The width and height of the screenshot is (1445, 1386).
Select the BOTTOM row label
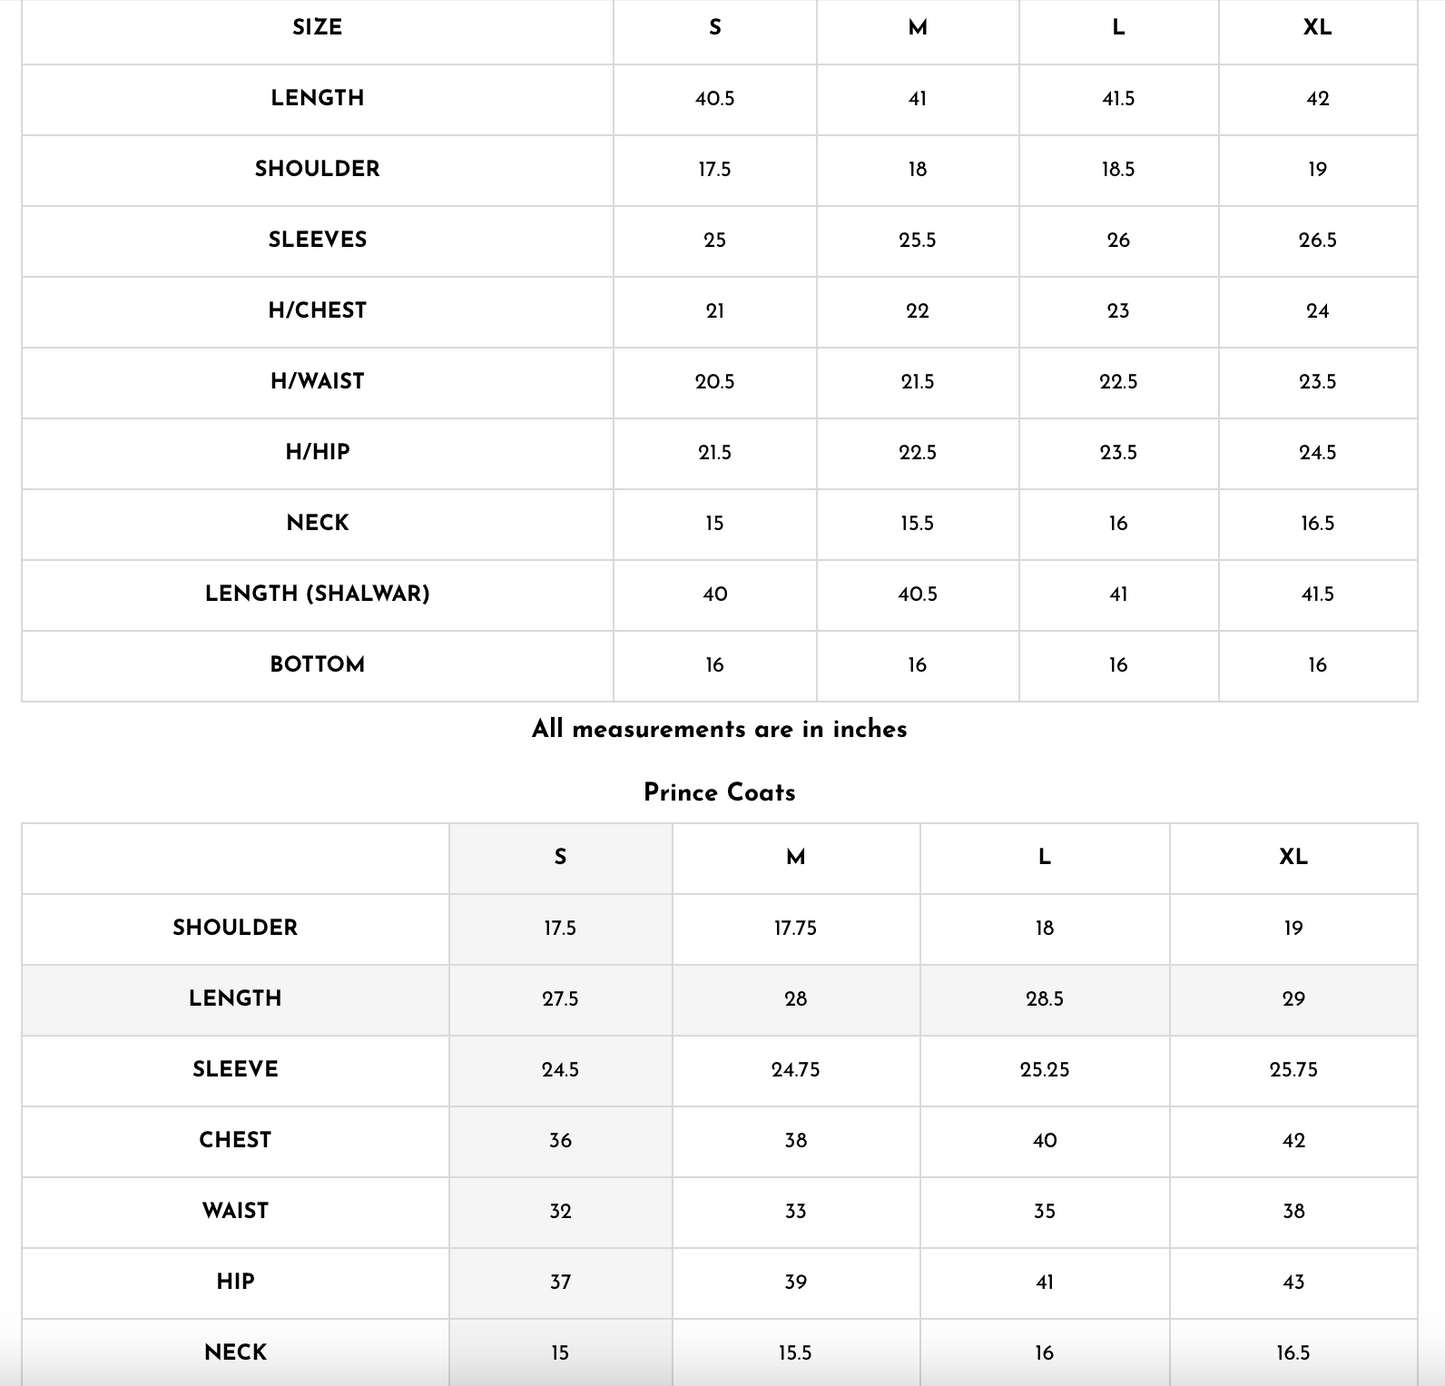[x=317, y=665]
